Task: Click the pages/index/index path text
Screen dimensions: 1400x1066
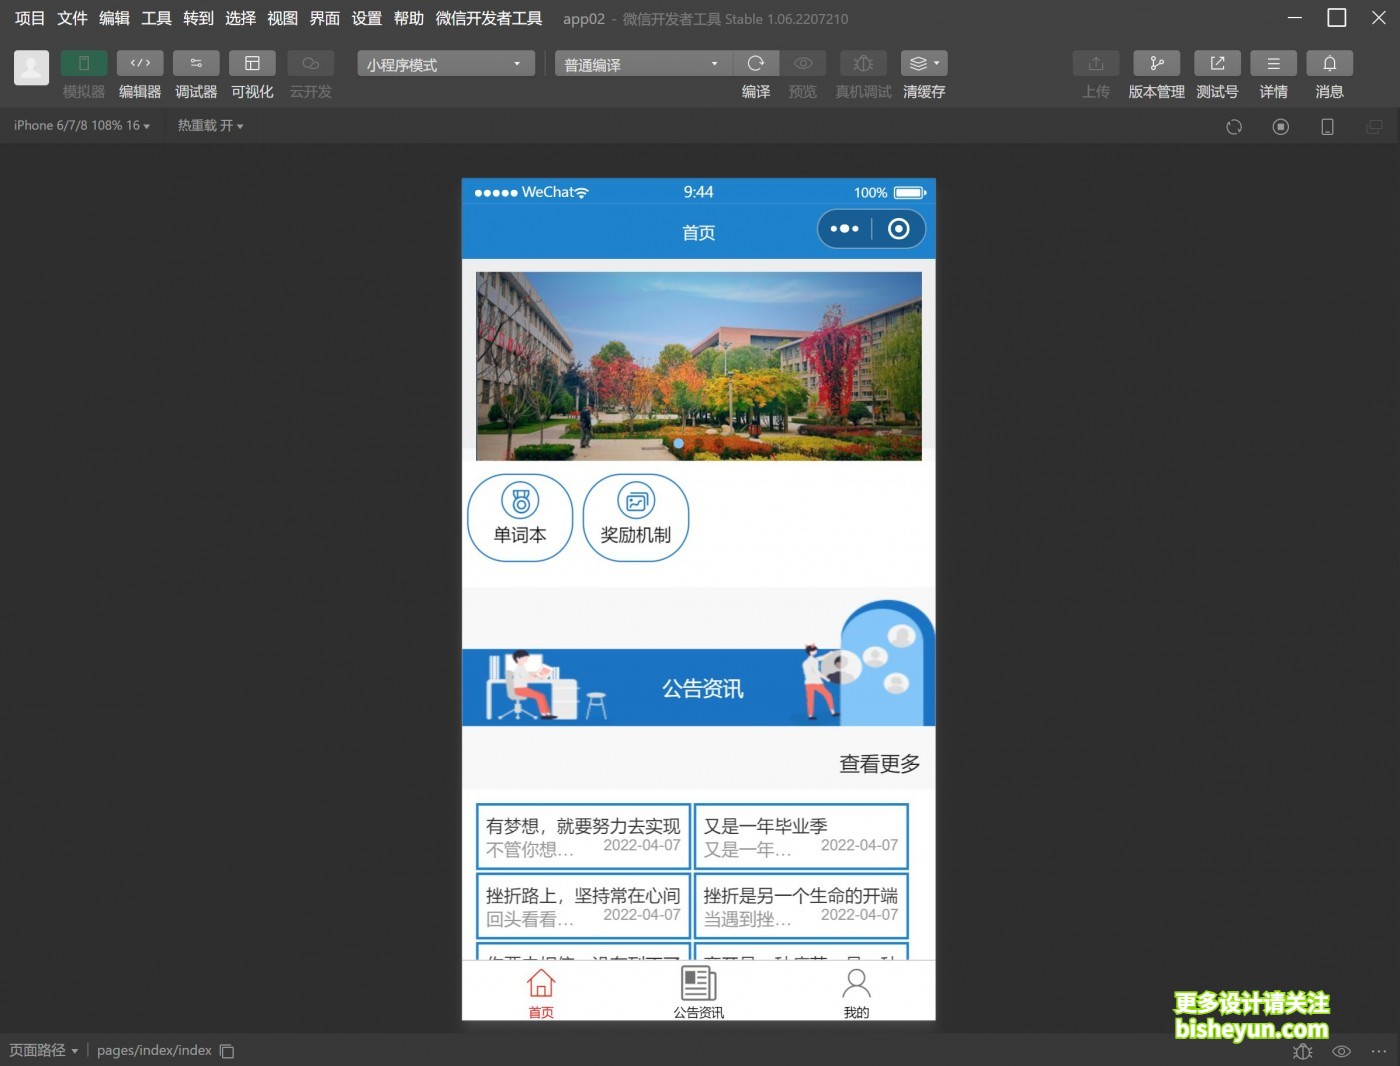Action: pyautogui.click(x=154, y=1050)
